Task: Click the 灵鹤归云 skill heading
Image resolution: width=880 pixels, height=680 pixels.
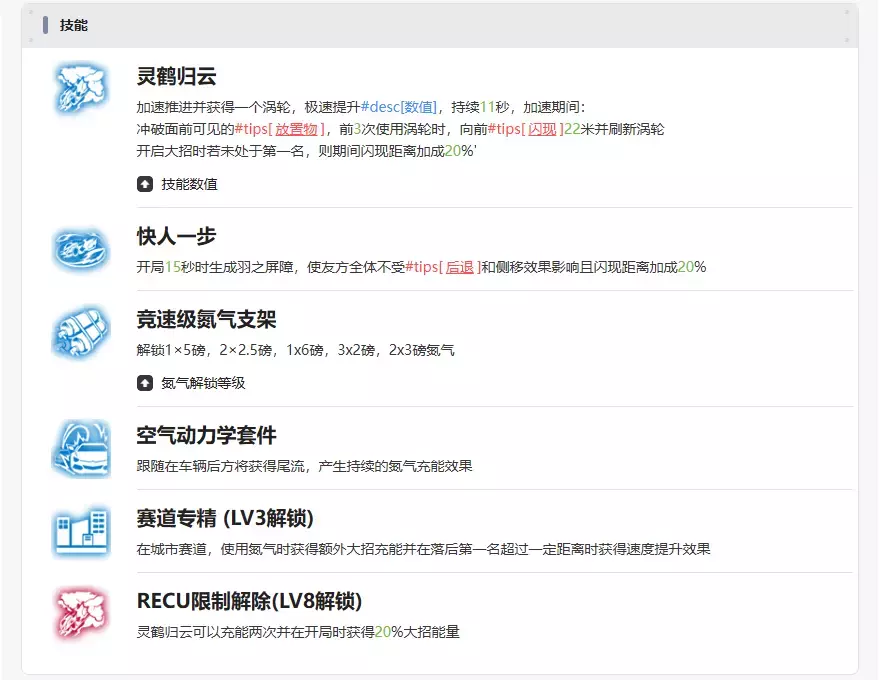Action: coord(177,76)
